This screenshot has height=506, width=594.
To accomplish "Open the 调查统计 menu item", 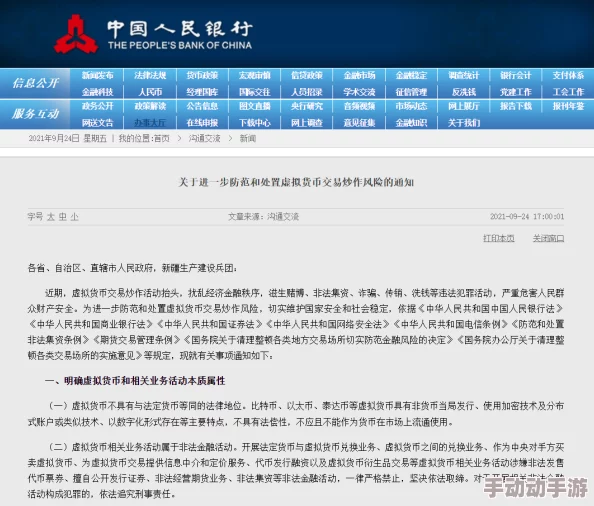I will click(464, 75).
